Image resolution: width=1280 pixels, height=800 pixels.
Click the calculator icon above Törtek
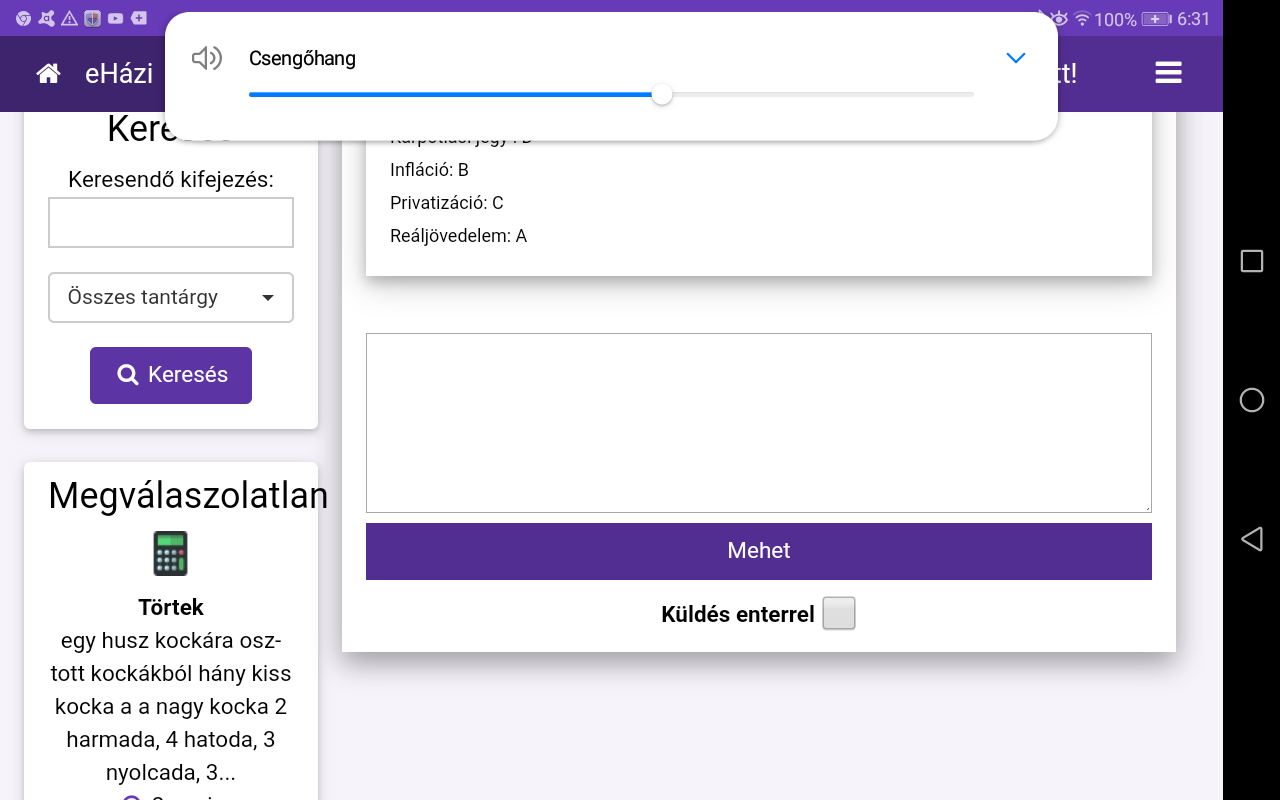point(170,553)
